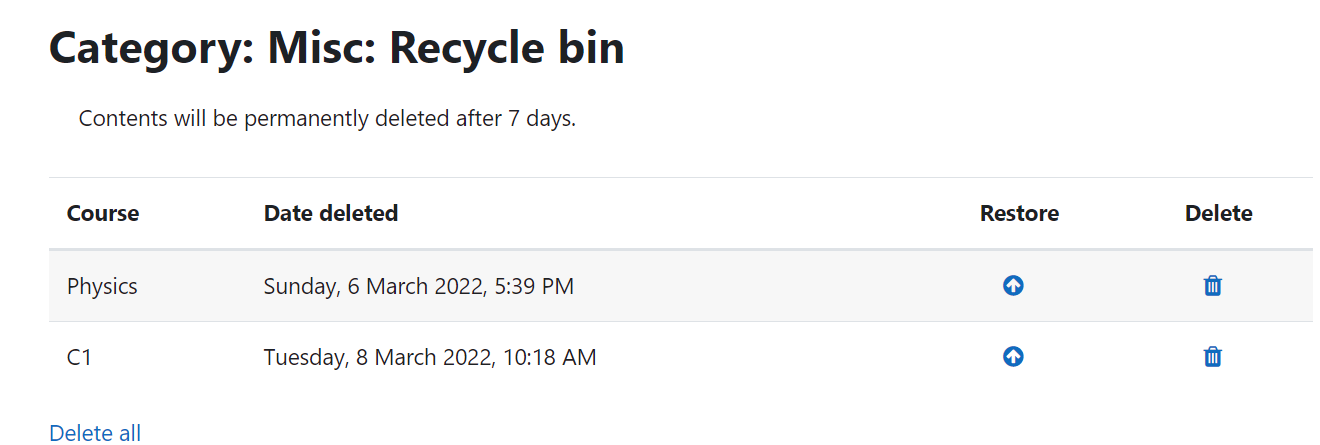Select the Tuesday, 8 March 2022 date
Image resolution: width=1320 pixels, height=445 pixels.
(x=378, y=356)
